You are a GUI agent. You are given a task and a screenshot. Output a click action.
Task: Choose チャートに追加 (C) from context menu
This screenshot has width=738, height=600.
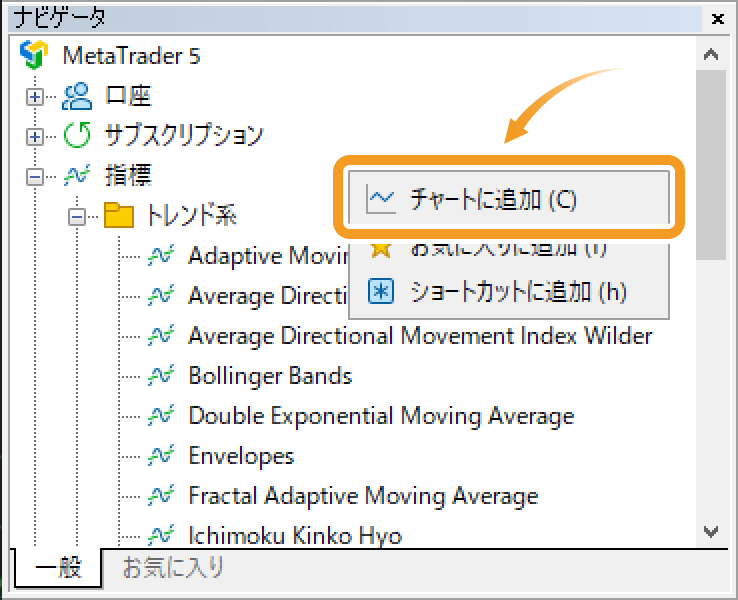tap(509, 198)
